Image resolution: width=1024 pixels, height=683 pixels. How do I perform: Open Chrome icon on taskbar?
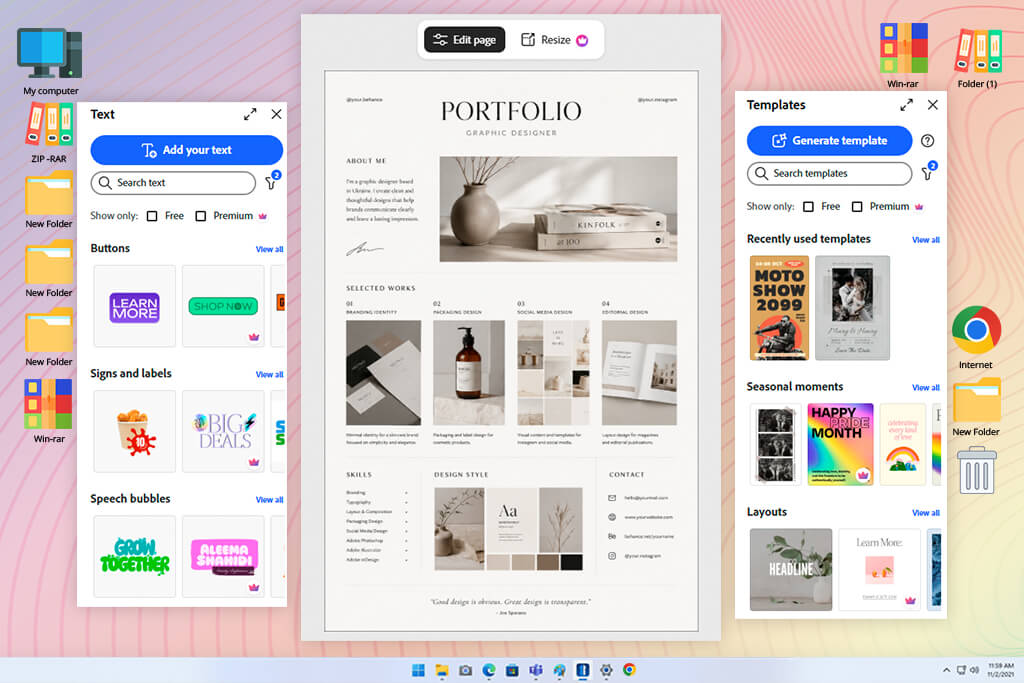tap(630, 670)
